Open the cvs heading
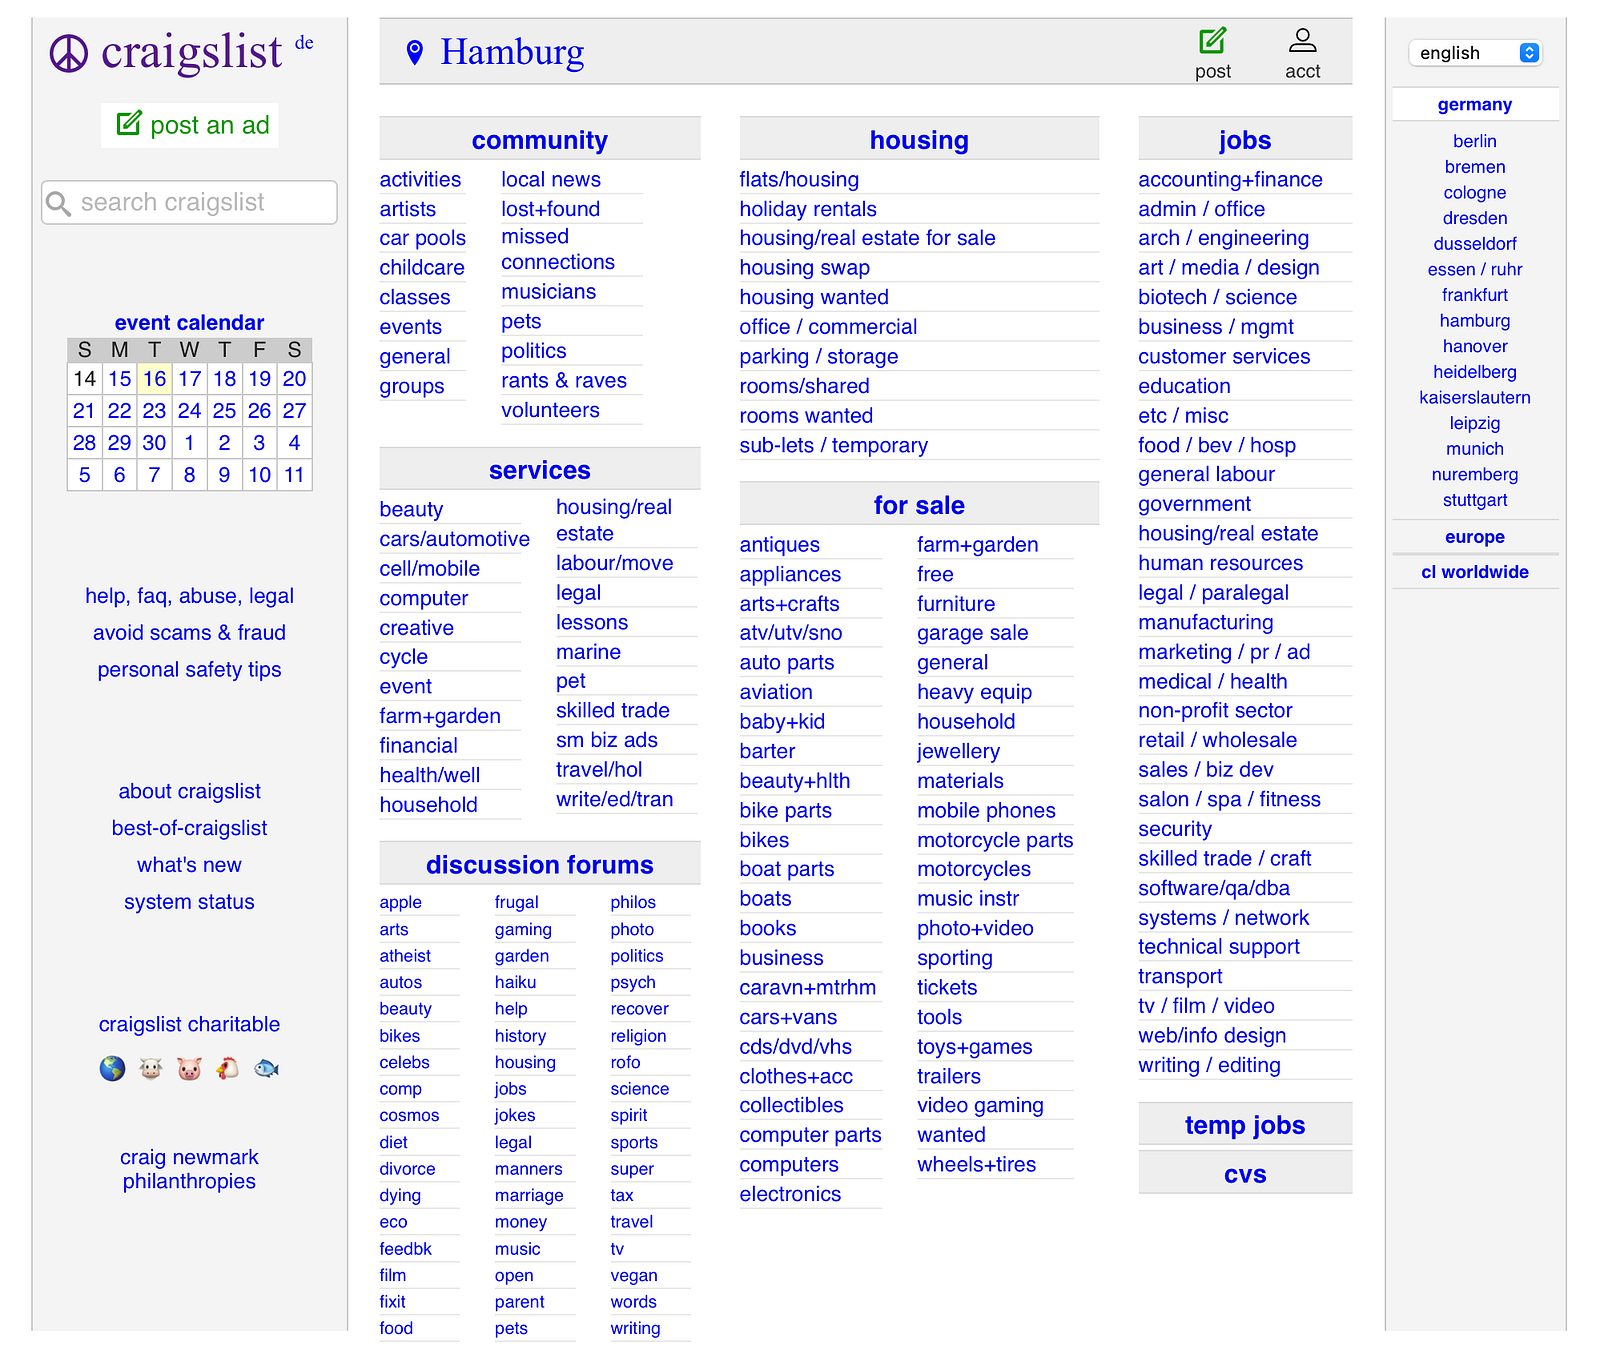Screen dimensions: 1600x1361 tap(1245, 1174)
